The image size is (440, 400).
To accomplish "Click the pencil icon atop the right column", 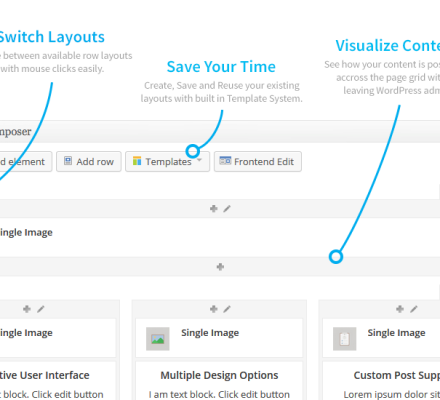I will tap(414, 309).
